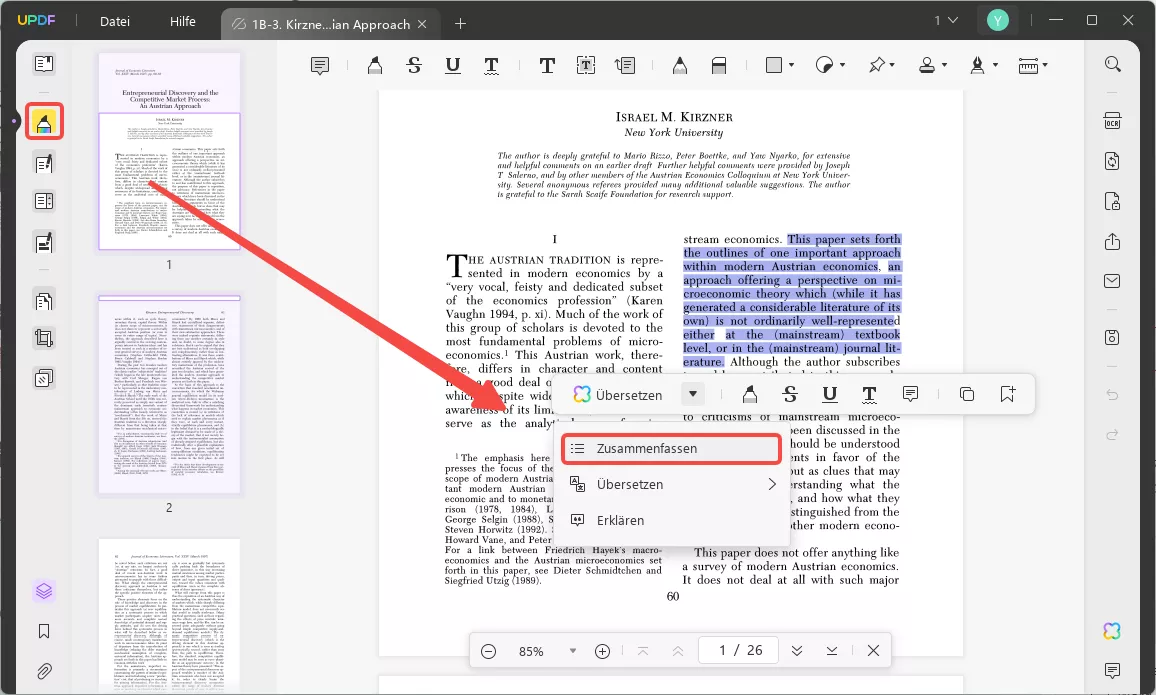Expand the shapes rectangle tool dropdown
The image size is (1156, 695).
pos(791,66)
